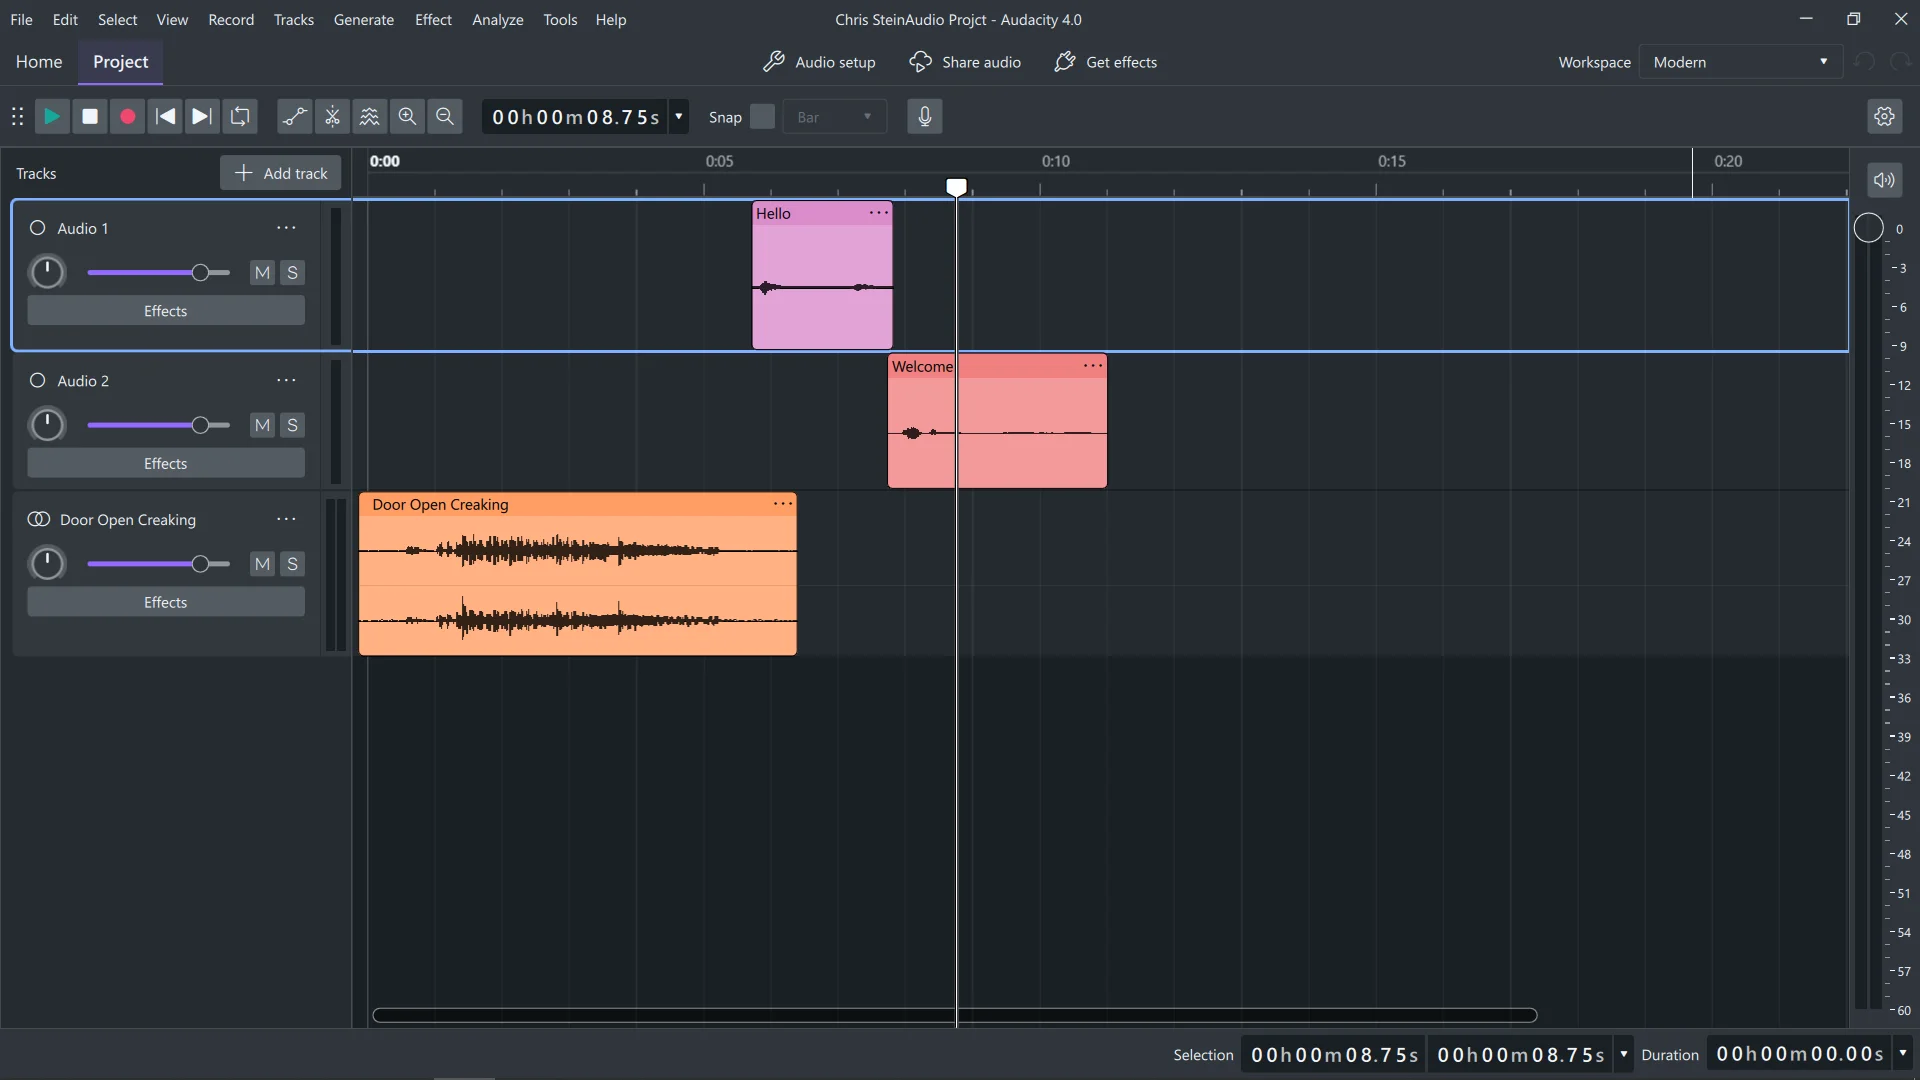1920x1080 pixels.
Task: Solo the Audio 1 track
Action: [x=292, y=273]
